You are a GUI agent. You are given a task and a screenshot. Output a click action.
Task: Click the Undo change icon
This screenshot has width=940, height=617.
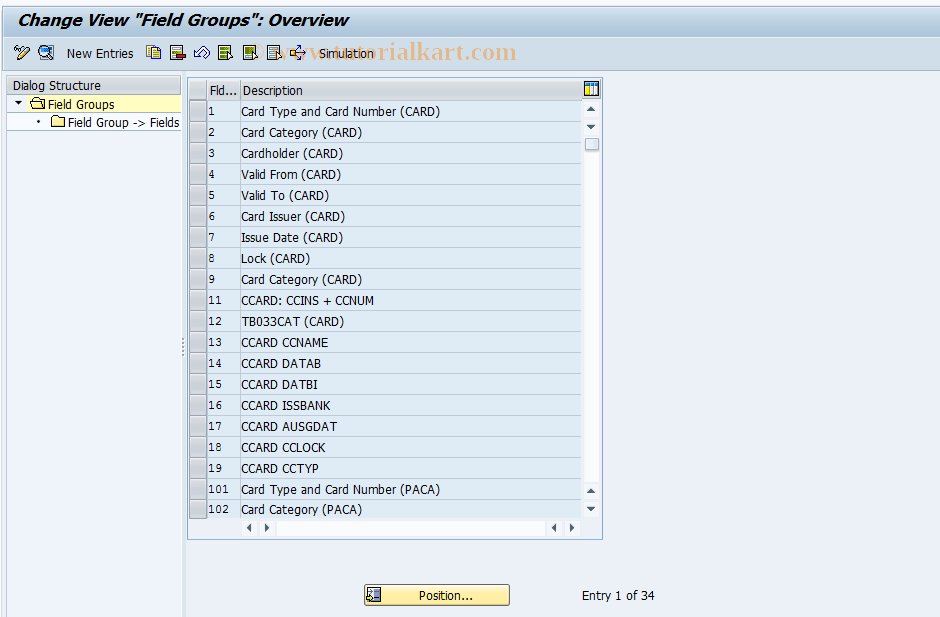click(200, 53)
